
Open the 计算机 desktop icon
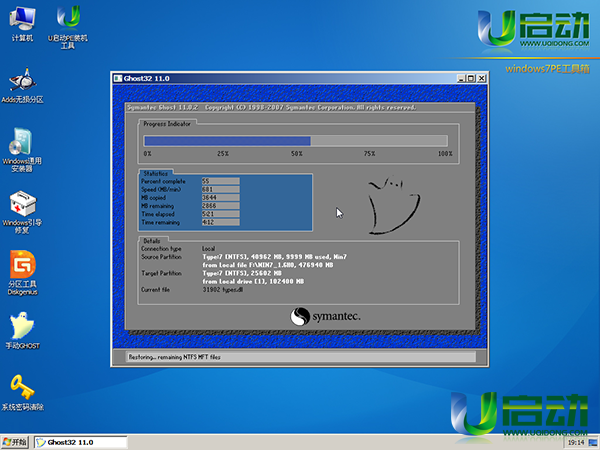click(x=22, y=24)
